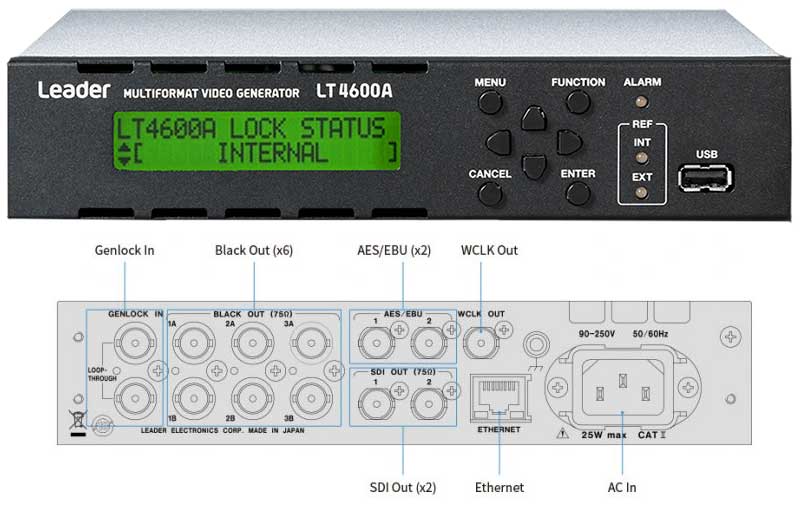Click the ALARM indicator LED
800x506 pixels.
coord(642,102)
